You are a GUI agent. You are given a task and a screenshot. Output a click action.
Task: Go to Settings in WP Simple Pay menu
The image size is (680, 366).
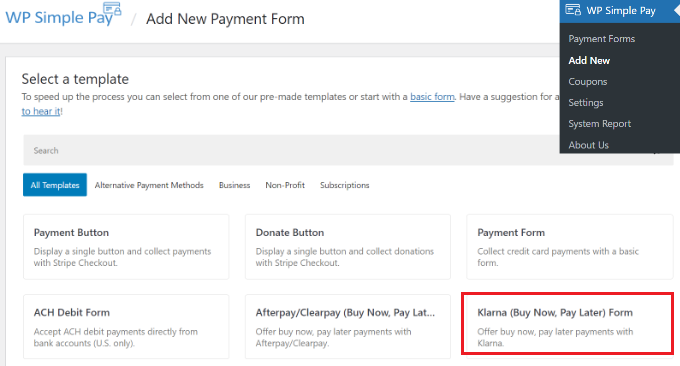[586, 103]
